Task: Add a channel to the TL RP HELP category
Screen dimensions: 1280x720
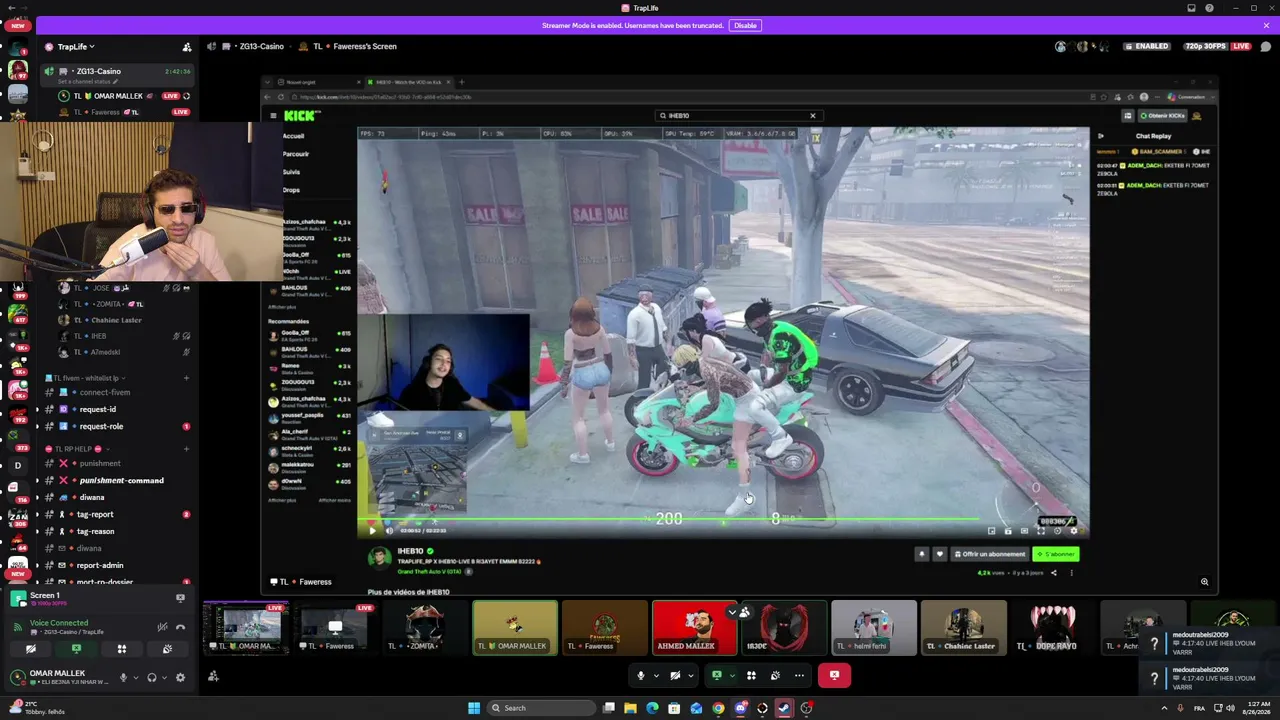Action: [x=186, y=449]
